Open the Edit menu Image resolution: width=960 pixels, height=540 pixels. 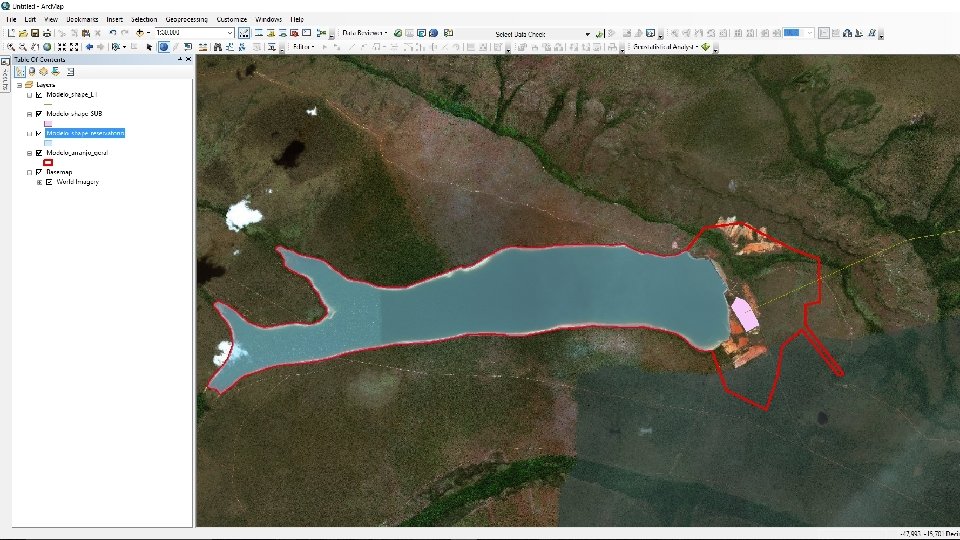pyautogui.click(x=30, y=20)
